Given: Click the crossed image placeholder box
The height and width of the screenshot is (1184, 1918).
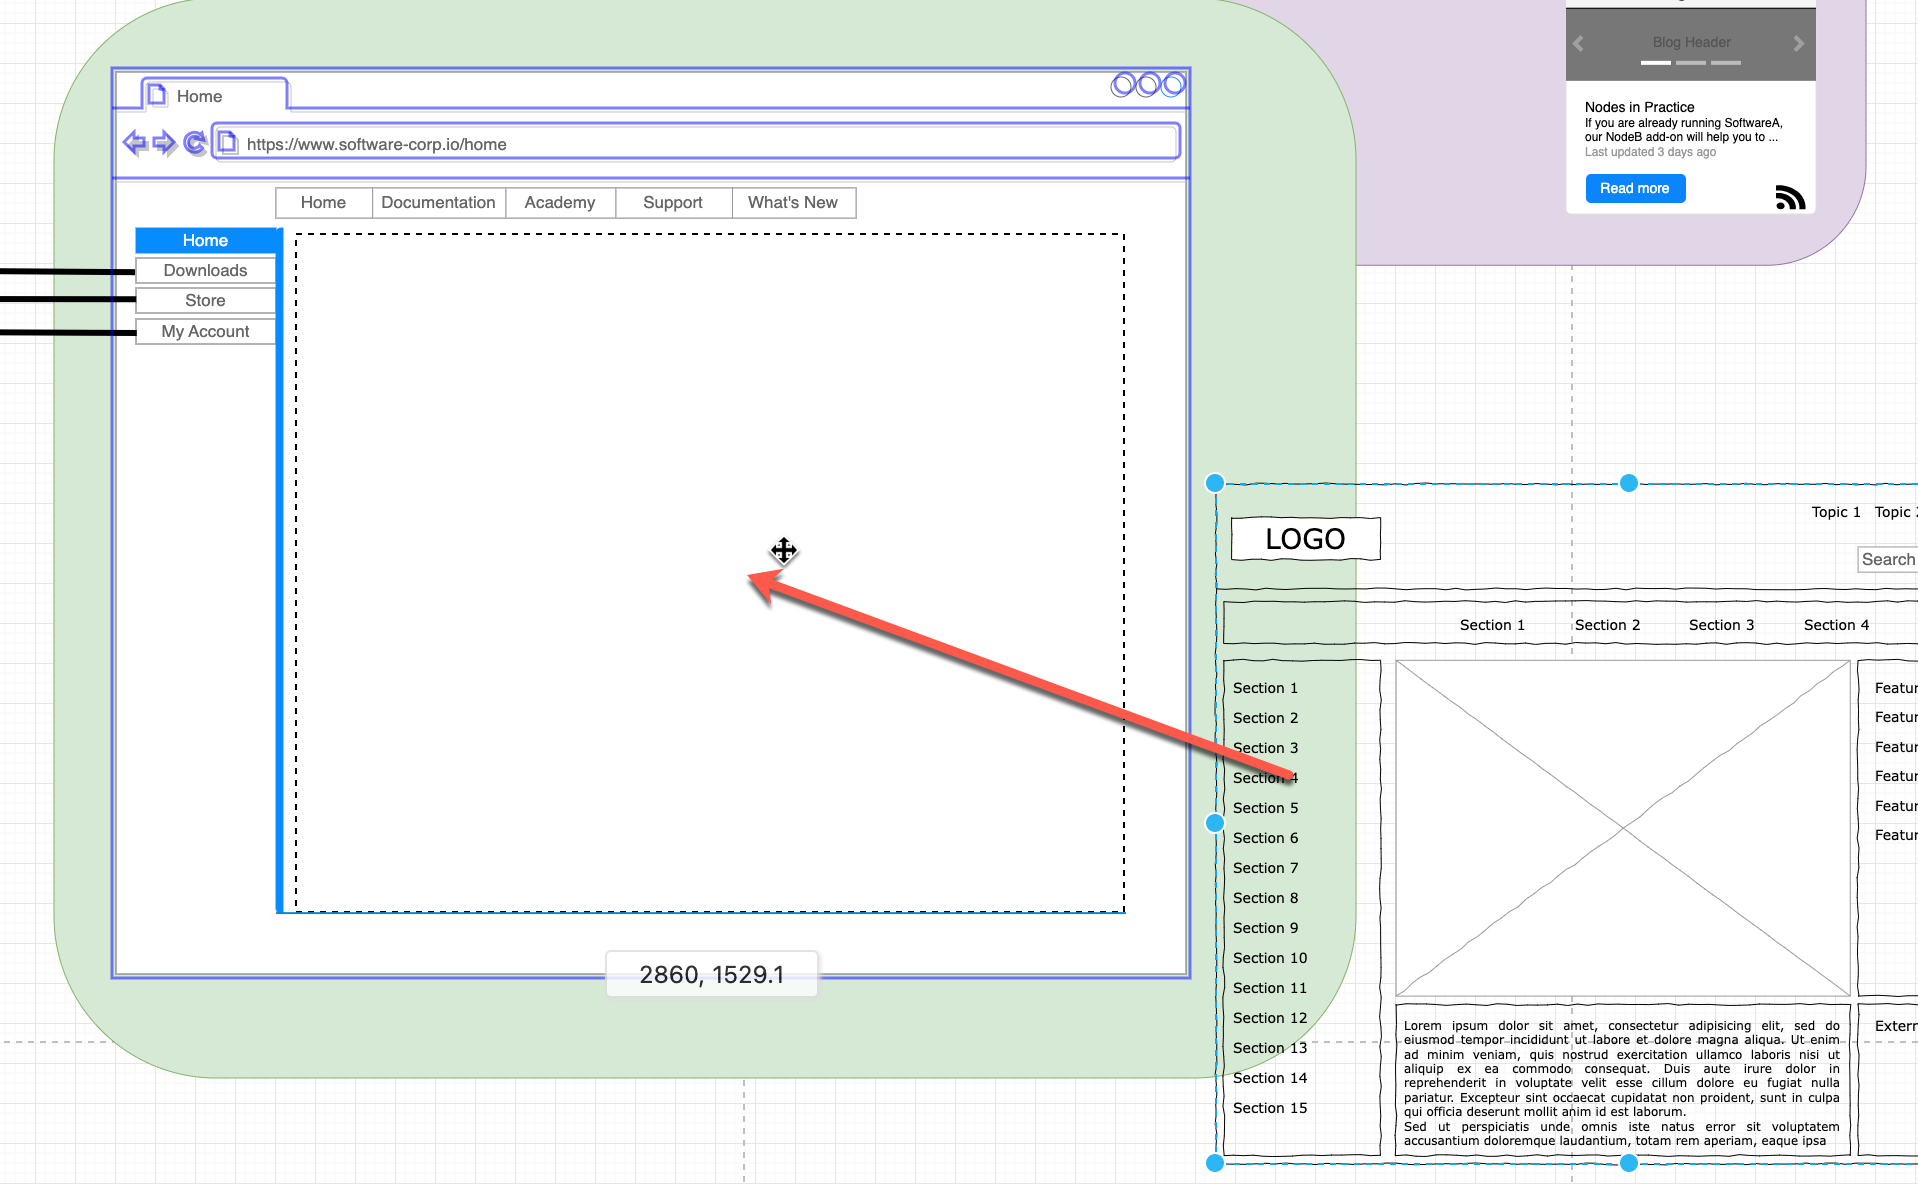Looking at the screenshot, I should (1622, 826).
